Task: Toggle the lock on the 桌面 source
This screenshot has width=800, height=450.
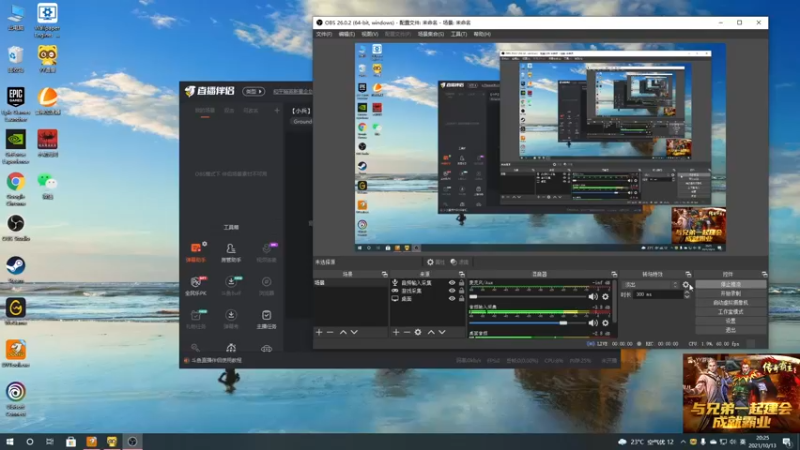Action: click(461, 298)
